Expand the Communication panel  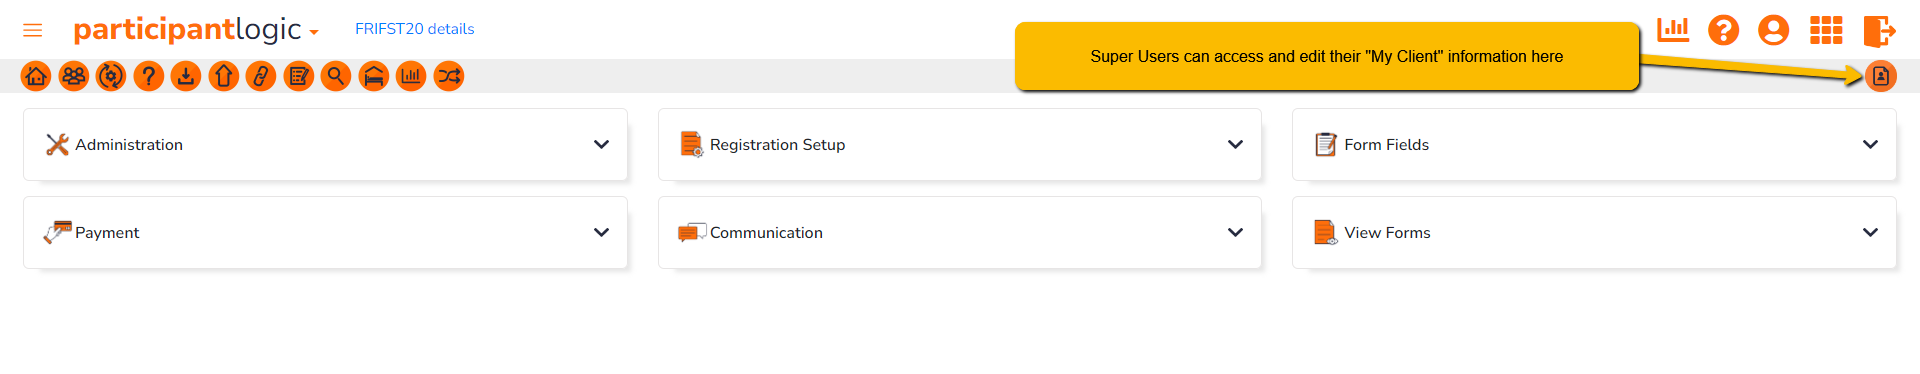960,232
